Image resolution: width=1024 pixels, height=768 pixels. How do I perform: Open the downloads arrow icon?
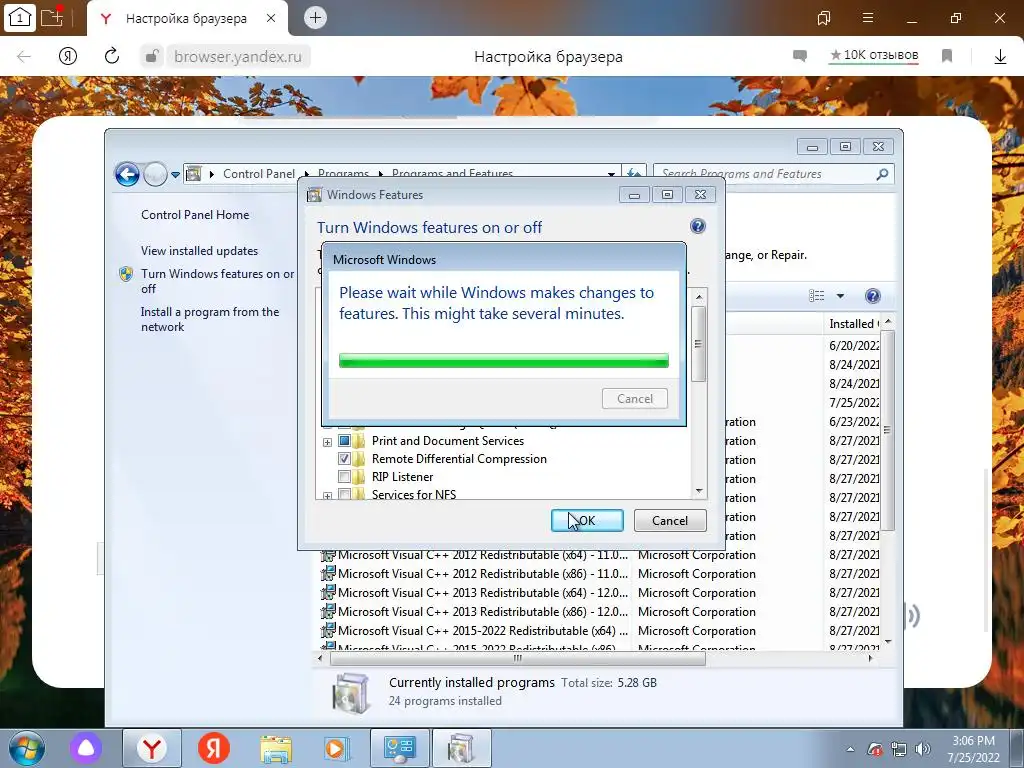pyautogui.click(x=1000, y=57)
